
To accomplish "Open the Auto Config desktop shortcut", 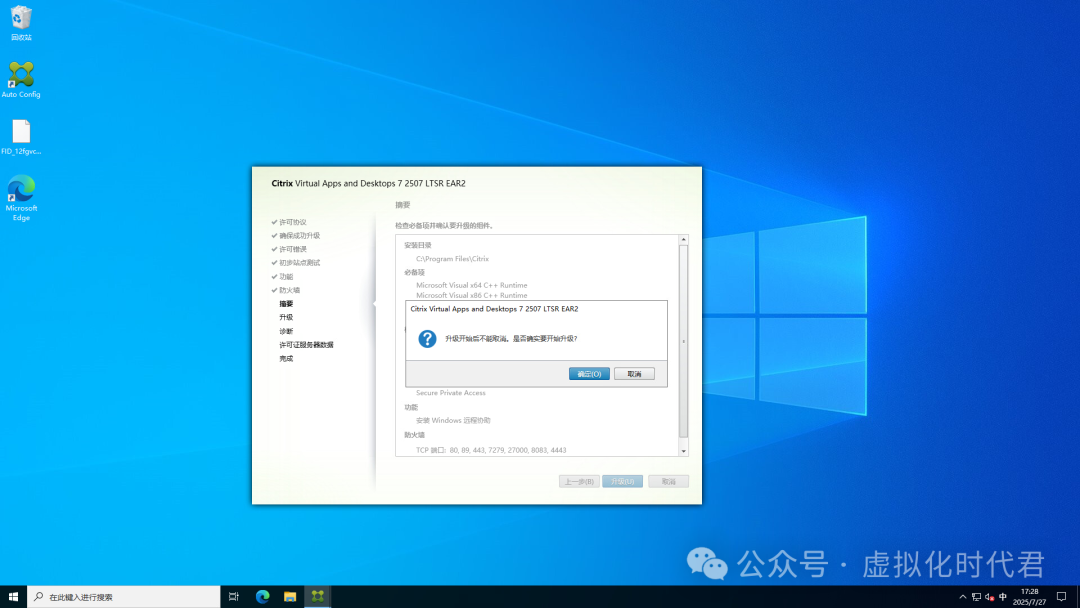I will tap(21, 80).
